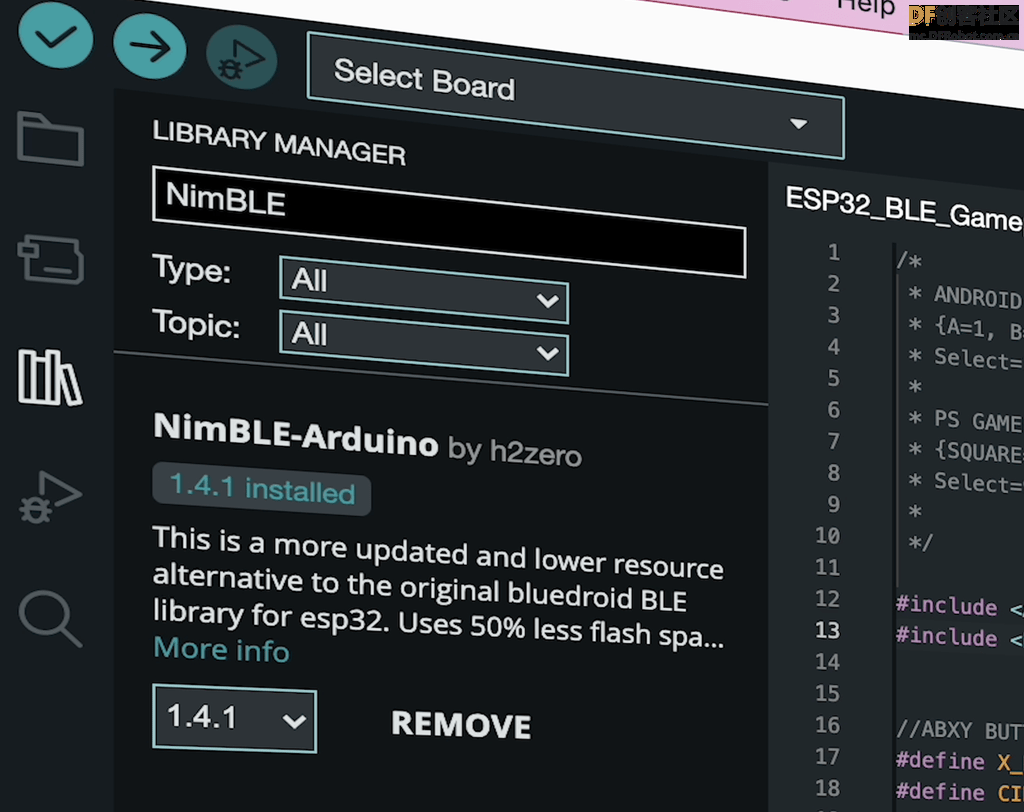Viewport: 1024px width, 812px height.
Task: Open the Search magnifier sidebar icon
Action: 50,618
